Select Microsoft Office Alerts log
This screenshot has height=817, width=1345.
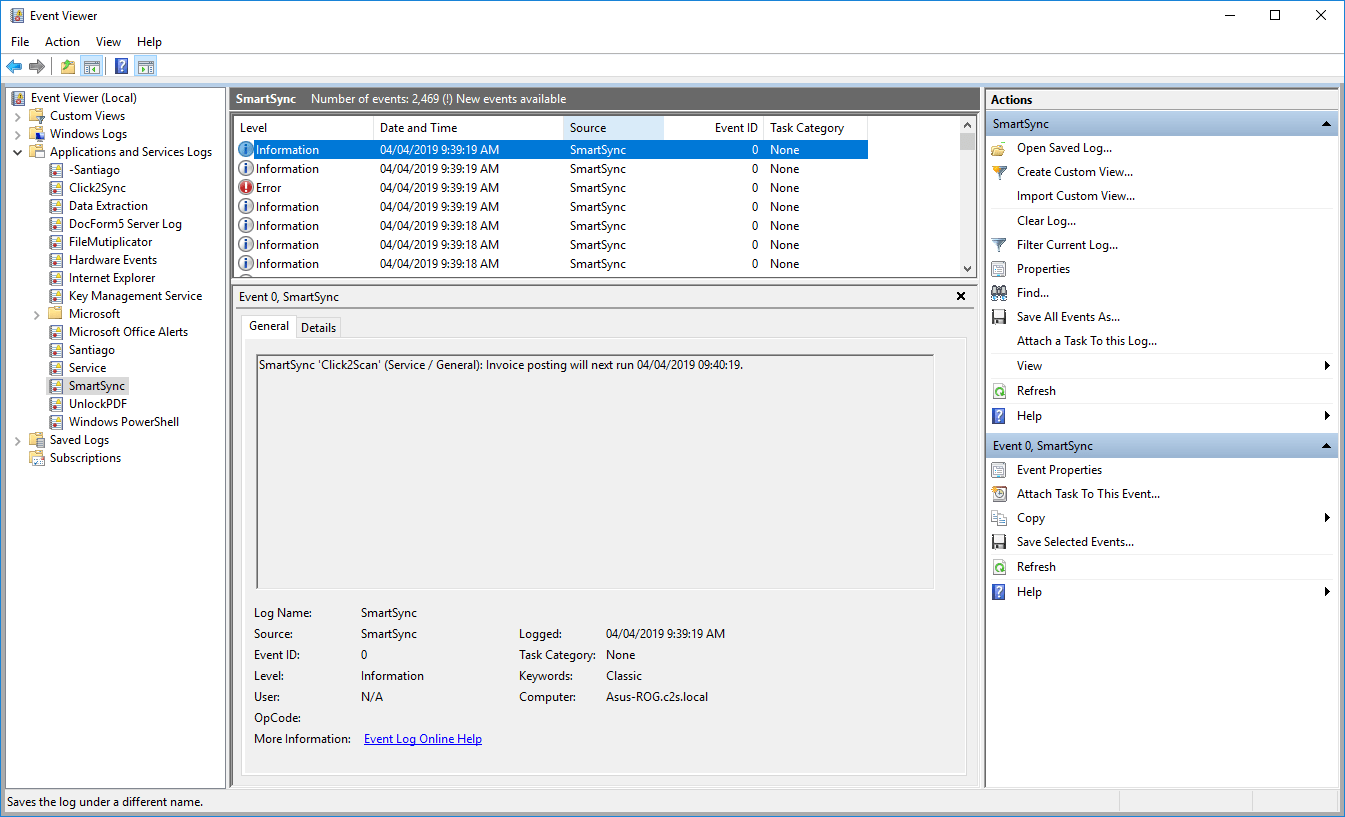point(128,332)
